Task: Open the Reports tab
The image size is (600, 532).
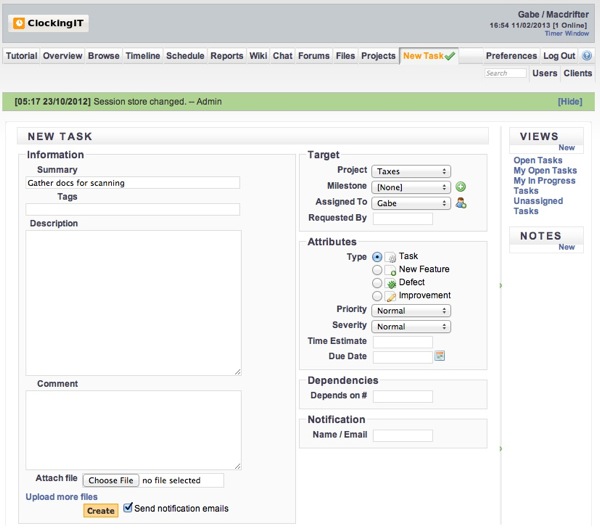Action: click(226, 56)
